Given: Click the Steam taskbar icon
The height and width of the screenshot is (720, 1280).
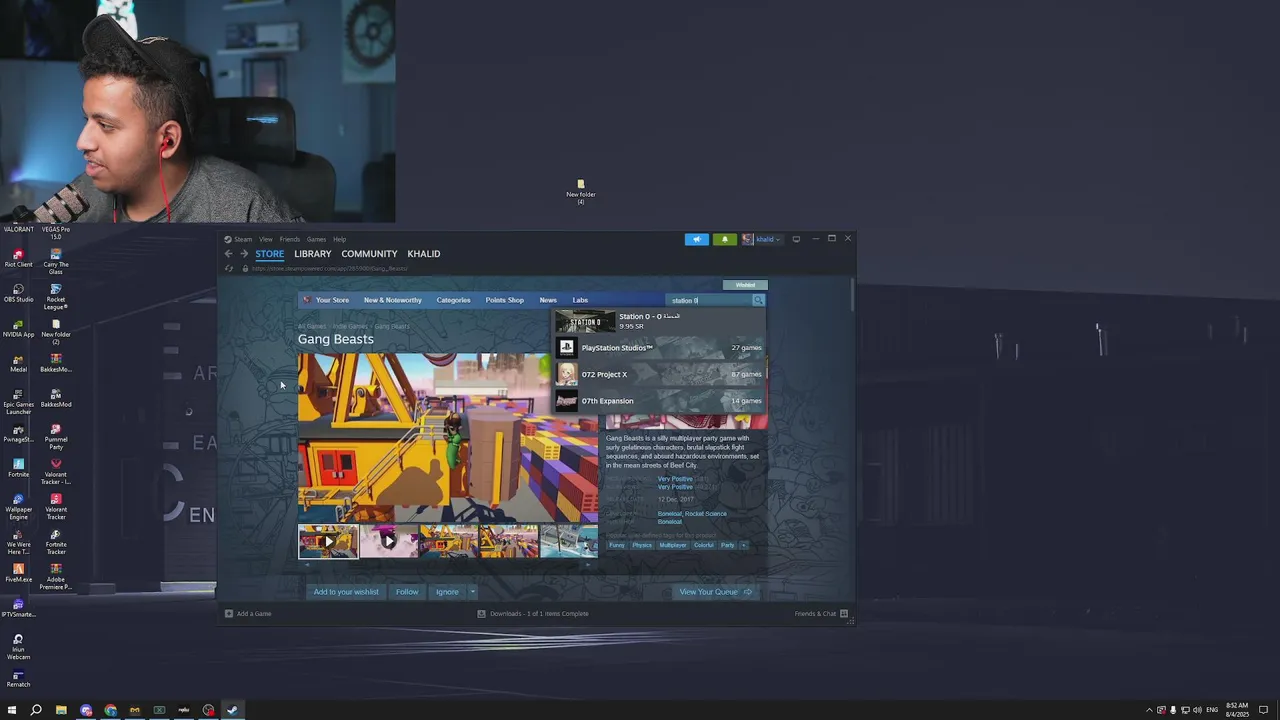Looking at the screenshot, I should (x=232, y=710).
